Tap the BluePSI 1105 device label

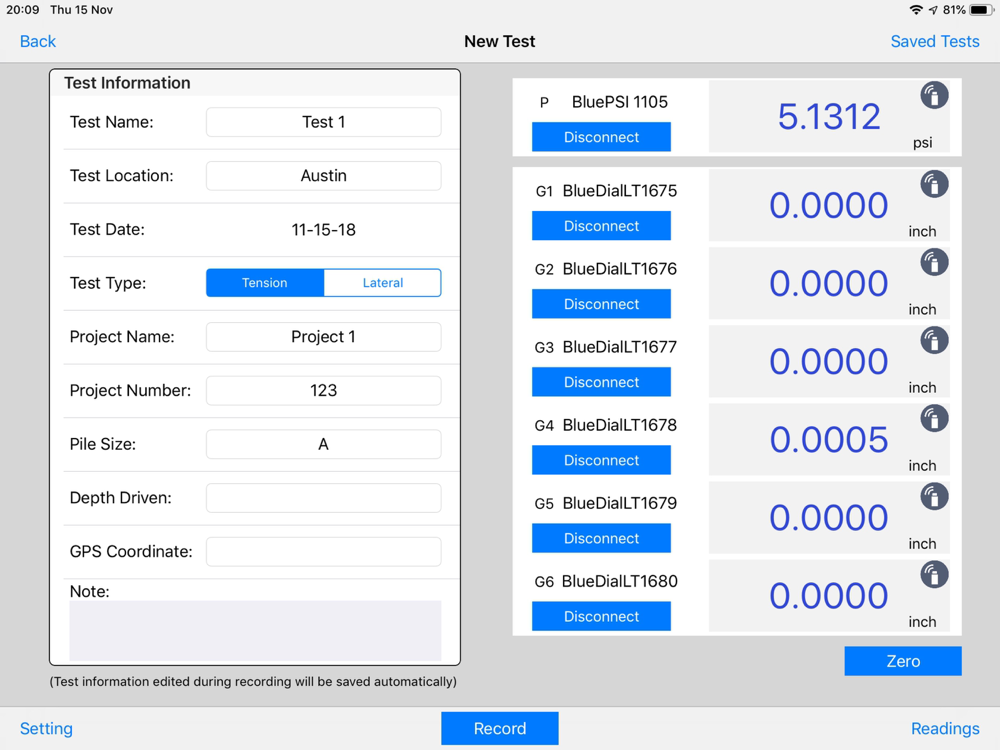point(619,102)
